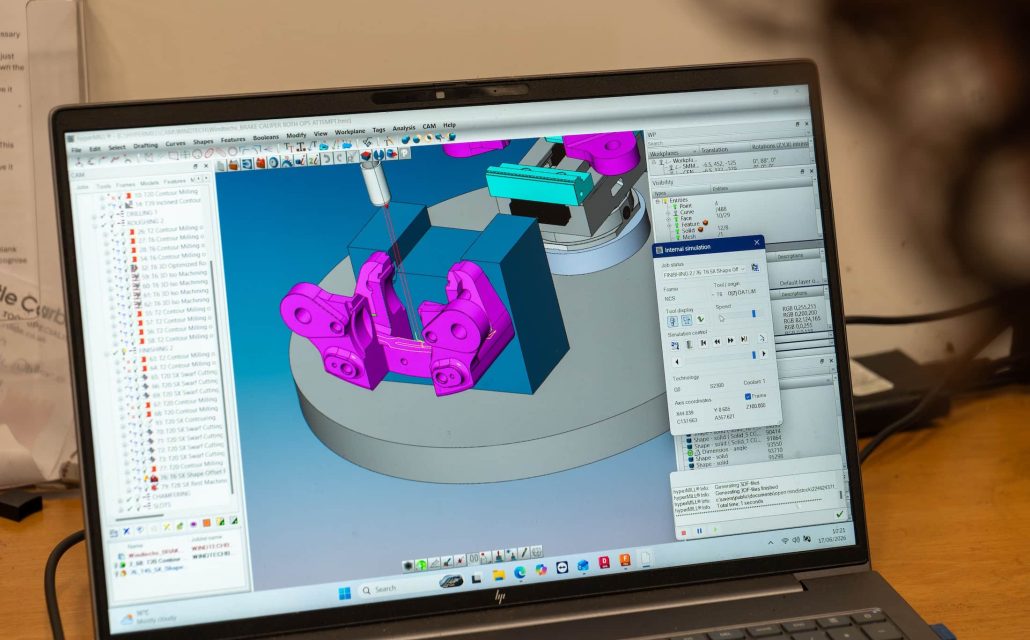Open the Job status dropdown in simulation
Viewport: 1030px width, 640px height.
click(x=704, y=271)
